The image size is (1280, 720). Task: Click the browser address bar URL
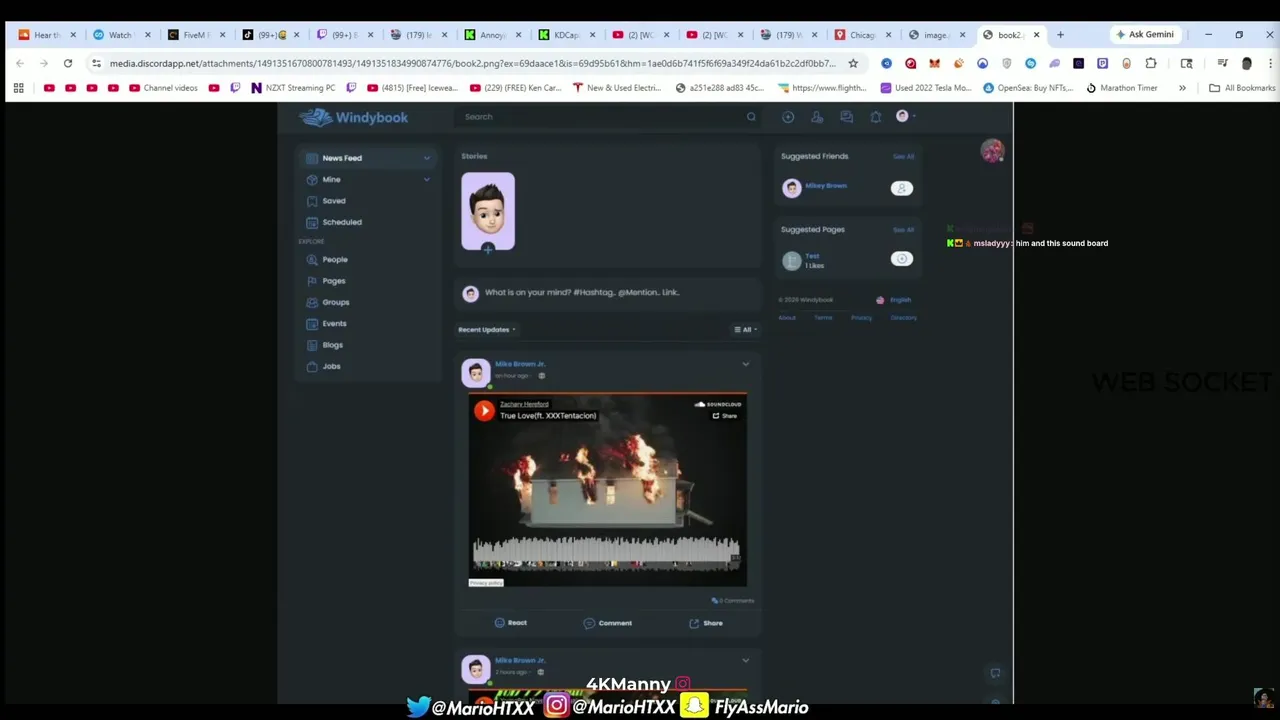(x=472, y=63)
